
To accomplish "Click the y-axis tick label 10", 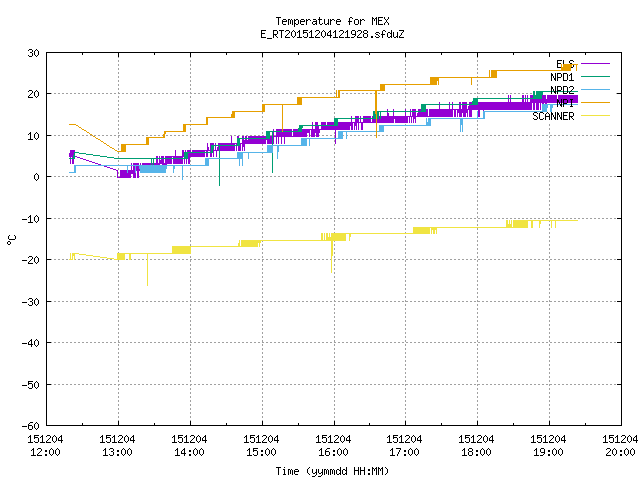I will click(x=33, y=136).
